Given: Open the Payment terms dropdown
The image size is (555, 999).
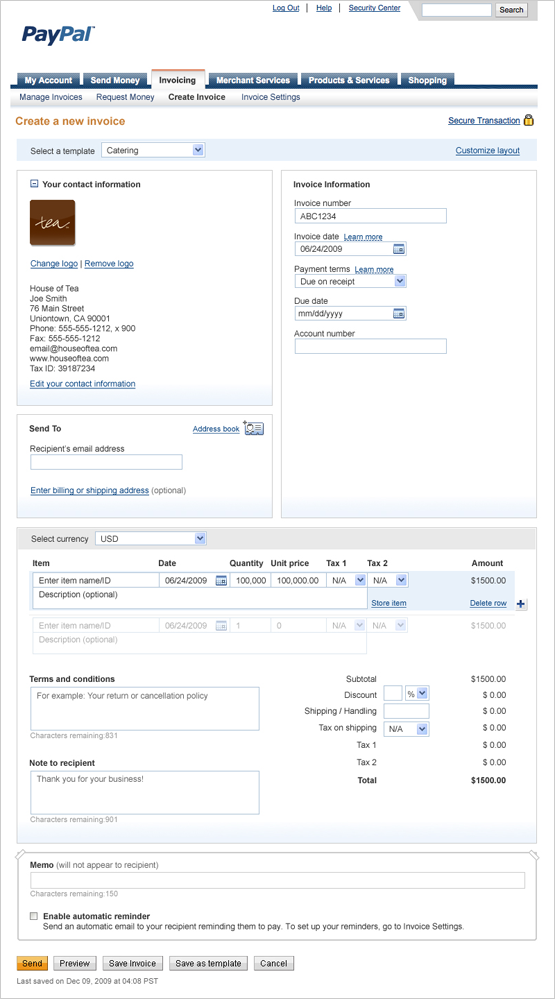Looking at the screenshot, I should [350, 281].
